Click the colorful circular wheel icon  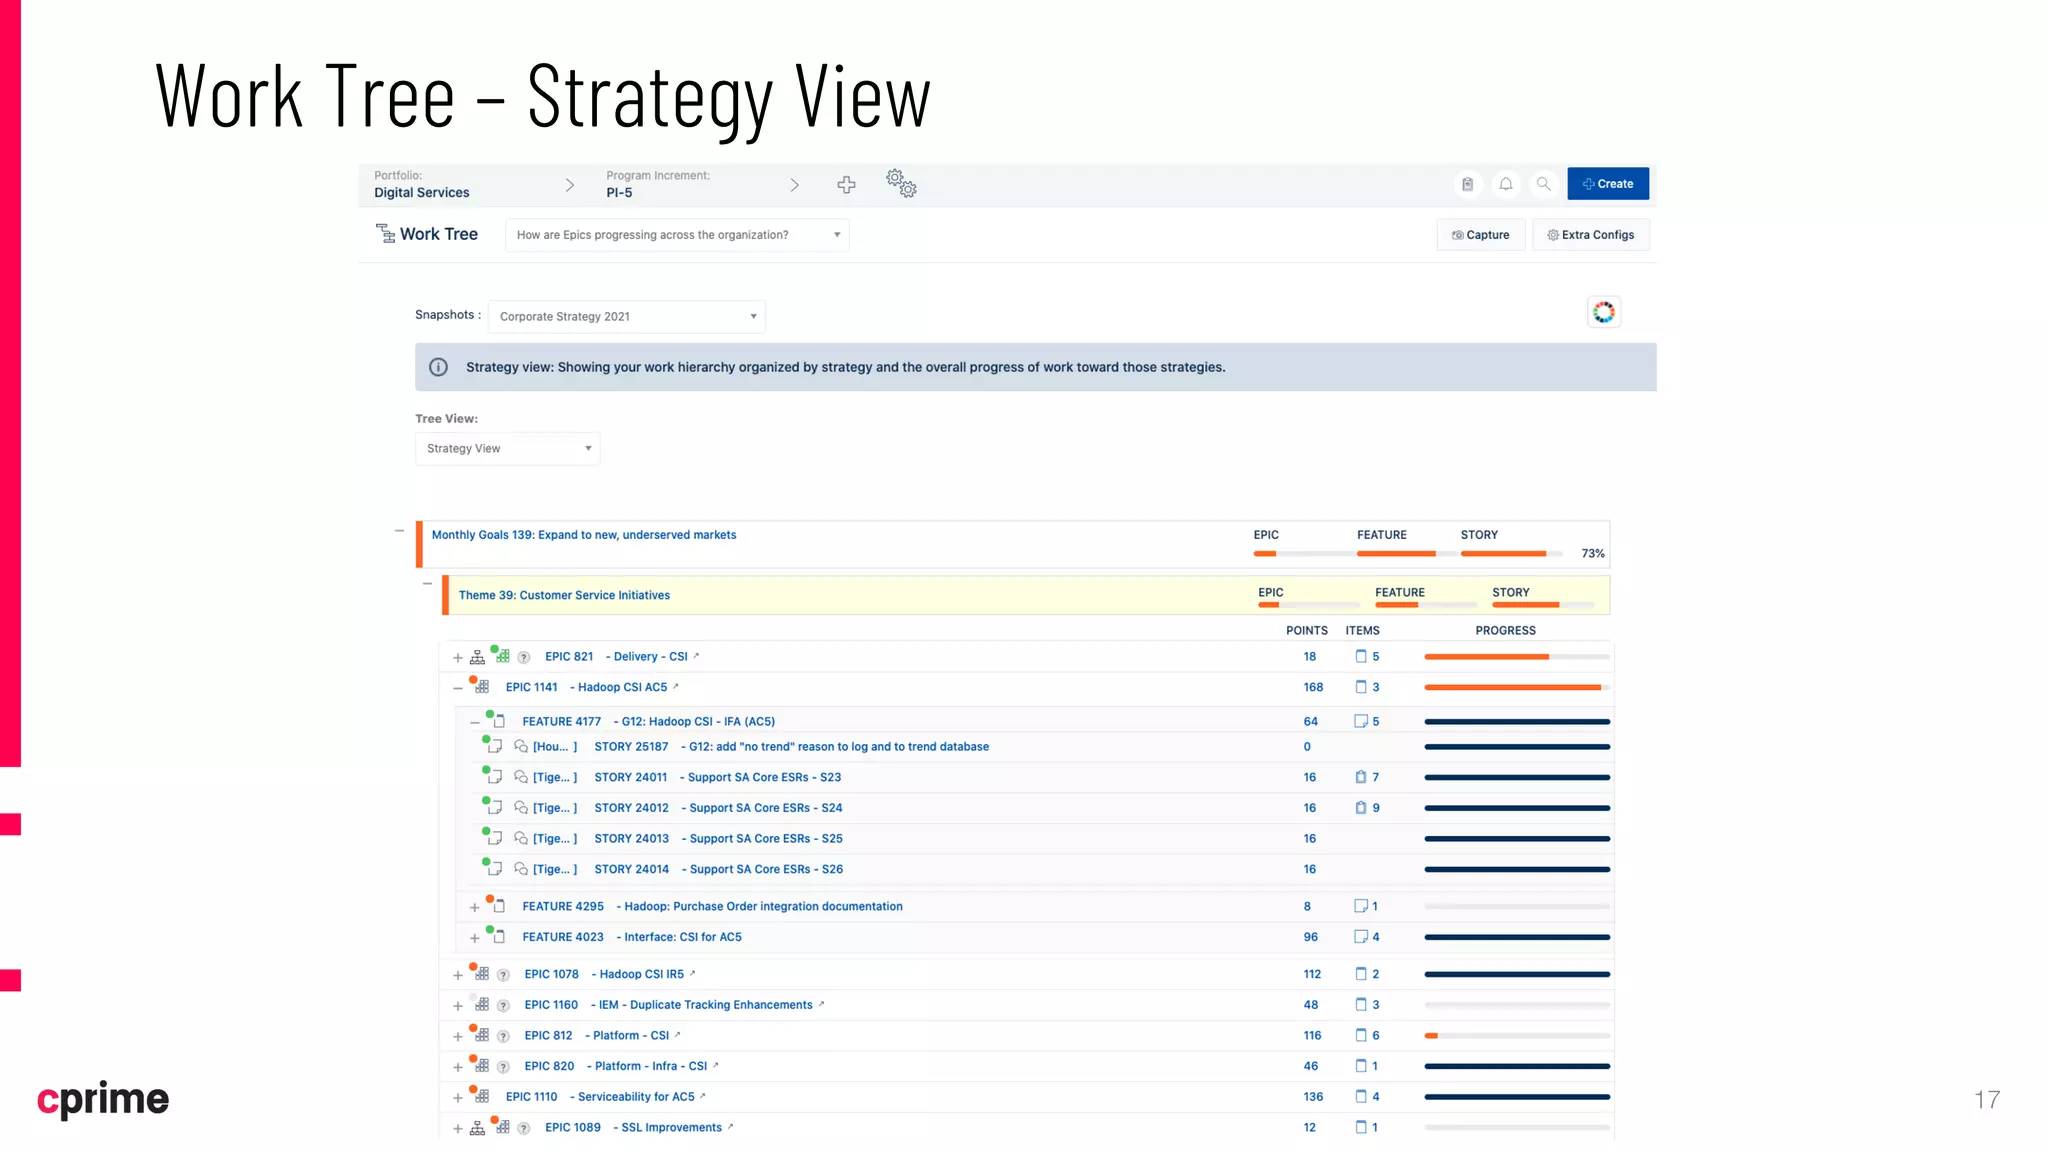coord(1604,312)
